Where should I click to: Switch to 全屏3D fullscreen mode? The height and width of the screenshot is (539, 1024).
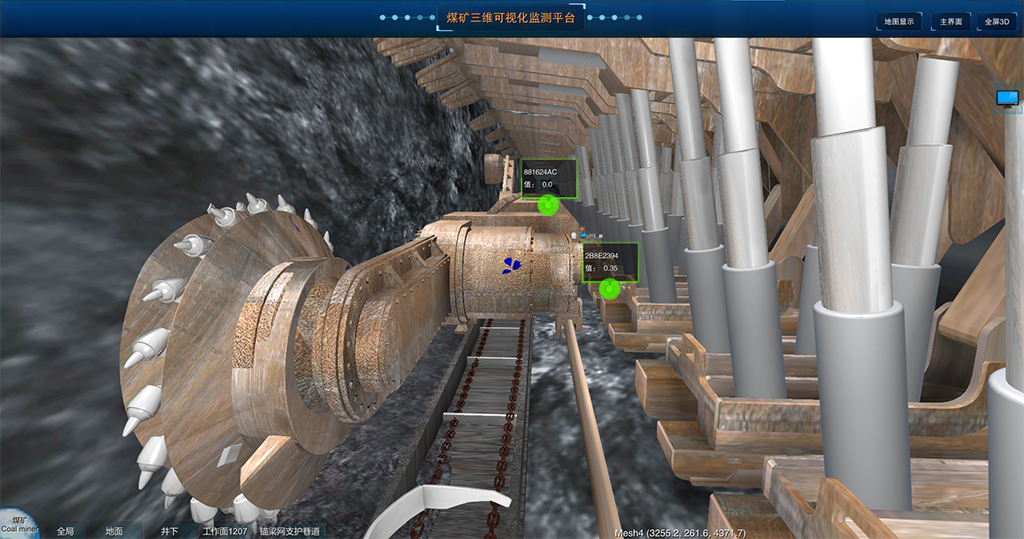997,22
